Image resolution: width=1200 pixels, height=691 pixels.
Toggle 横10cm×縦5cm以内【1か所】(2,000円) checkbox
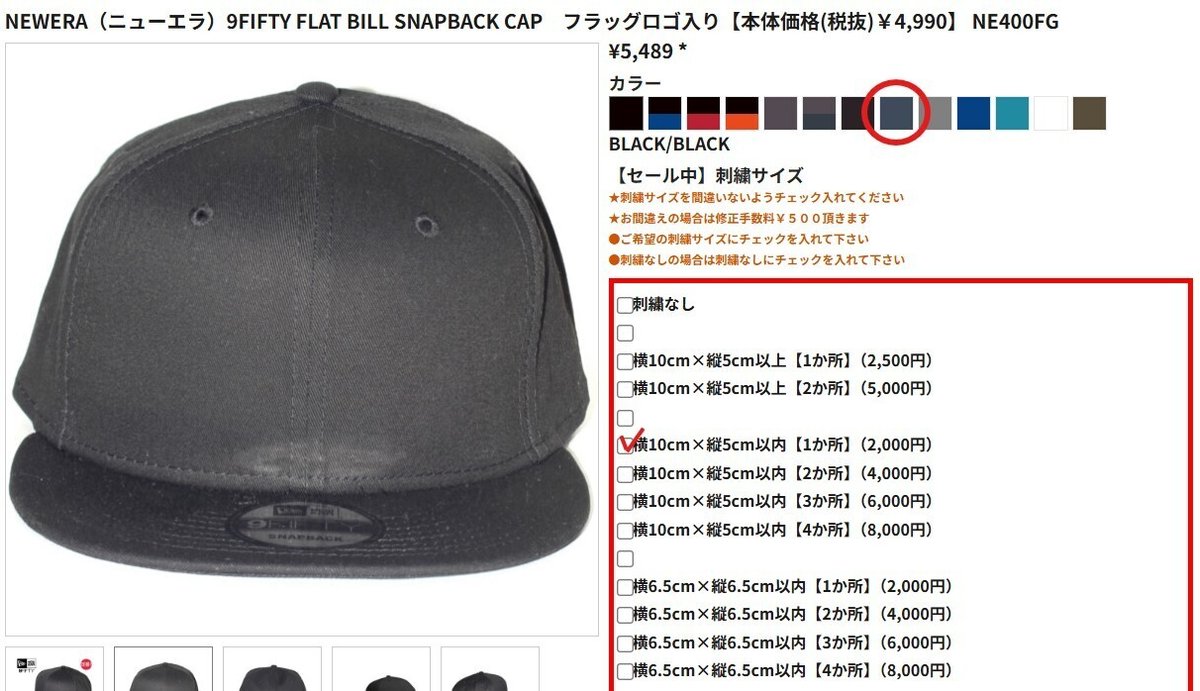pos(625,446)
